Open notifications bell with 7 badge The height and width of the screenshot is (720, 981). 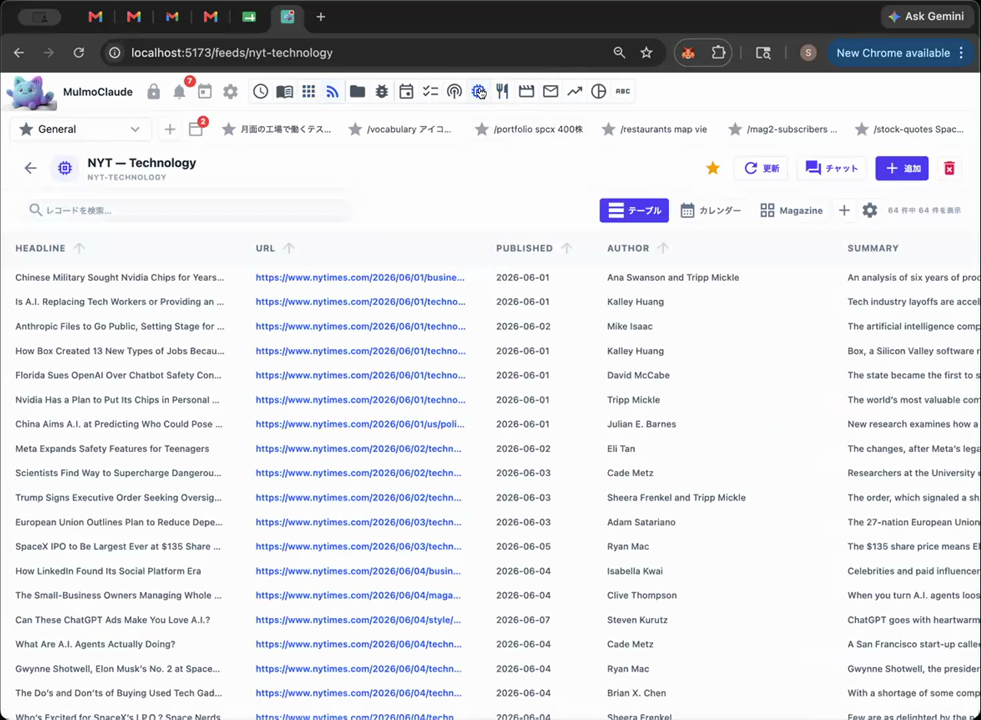pos(180,91)
